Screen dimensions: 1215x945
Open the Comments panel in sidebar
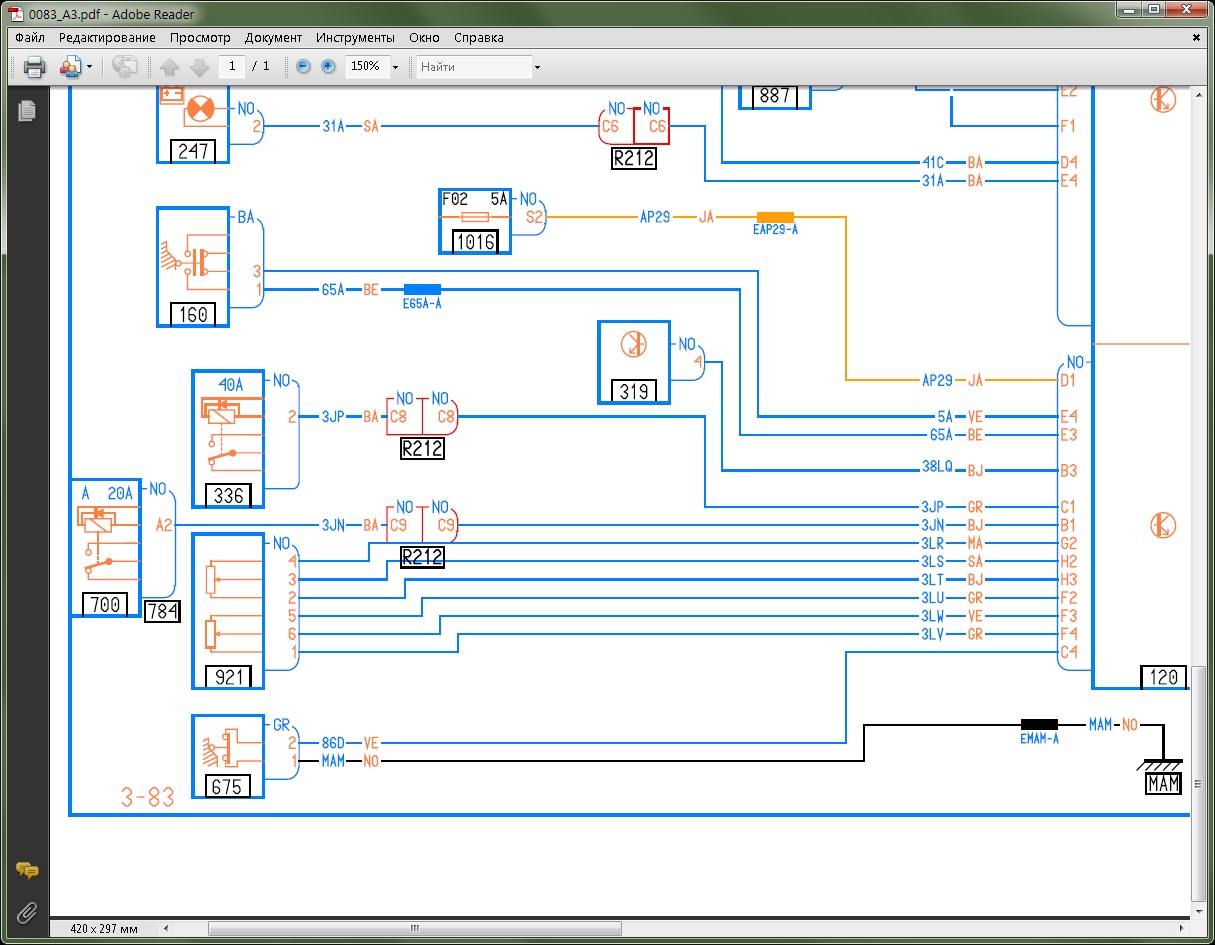pos(27,871)
